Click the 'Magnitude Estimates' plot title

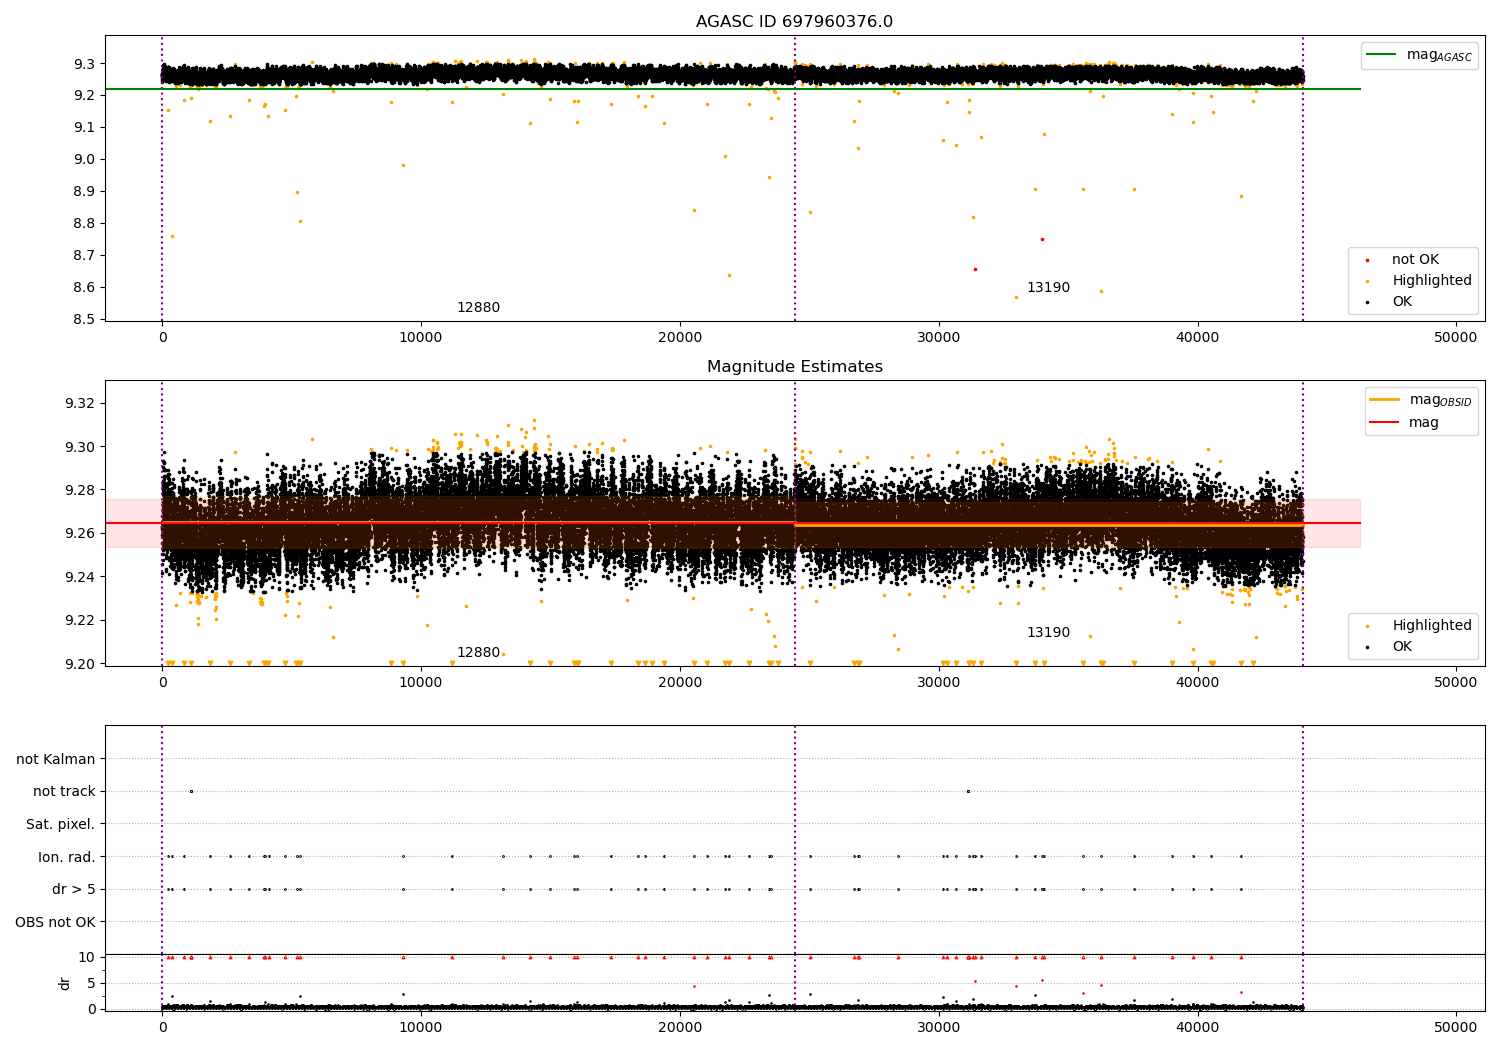coord(794,367)
